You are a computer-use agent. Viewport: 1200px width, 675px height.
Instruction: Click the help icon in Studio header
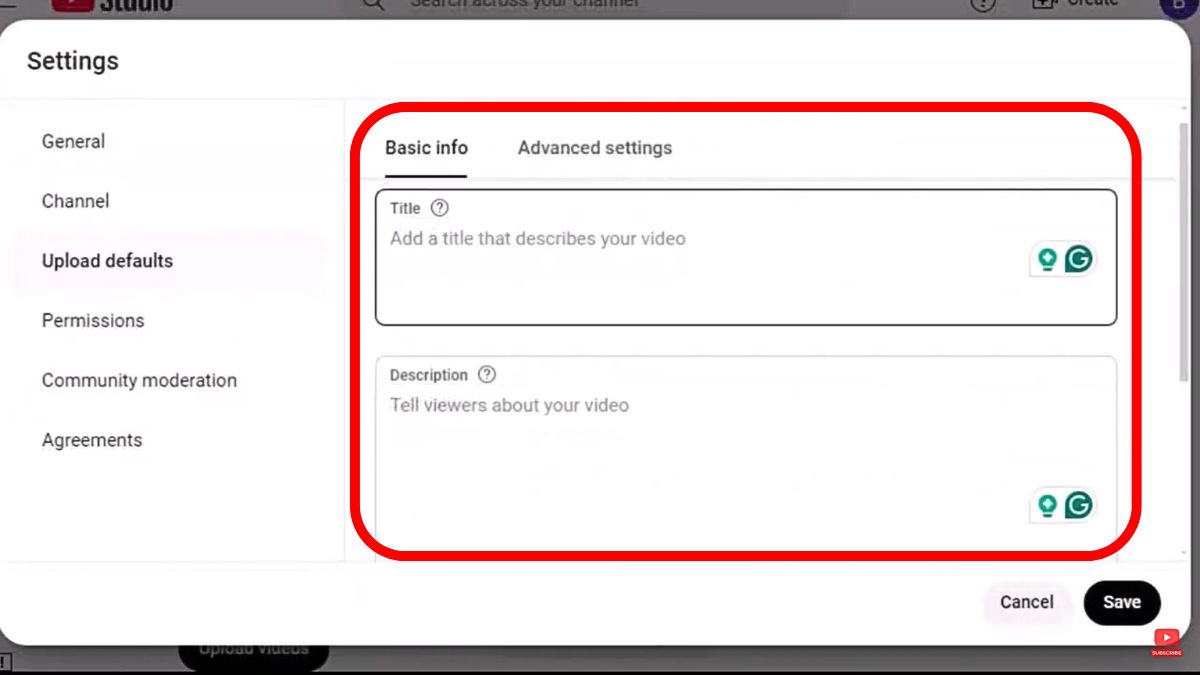[984, 5]
